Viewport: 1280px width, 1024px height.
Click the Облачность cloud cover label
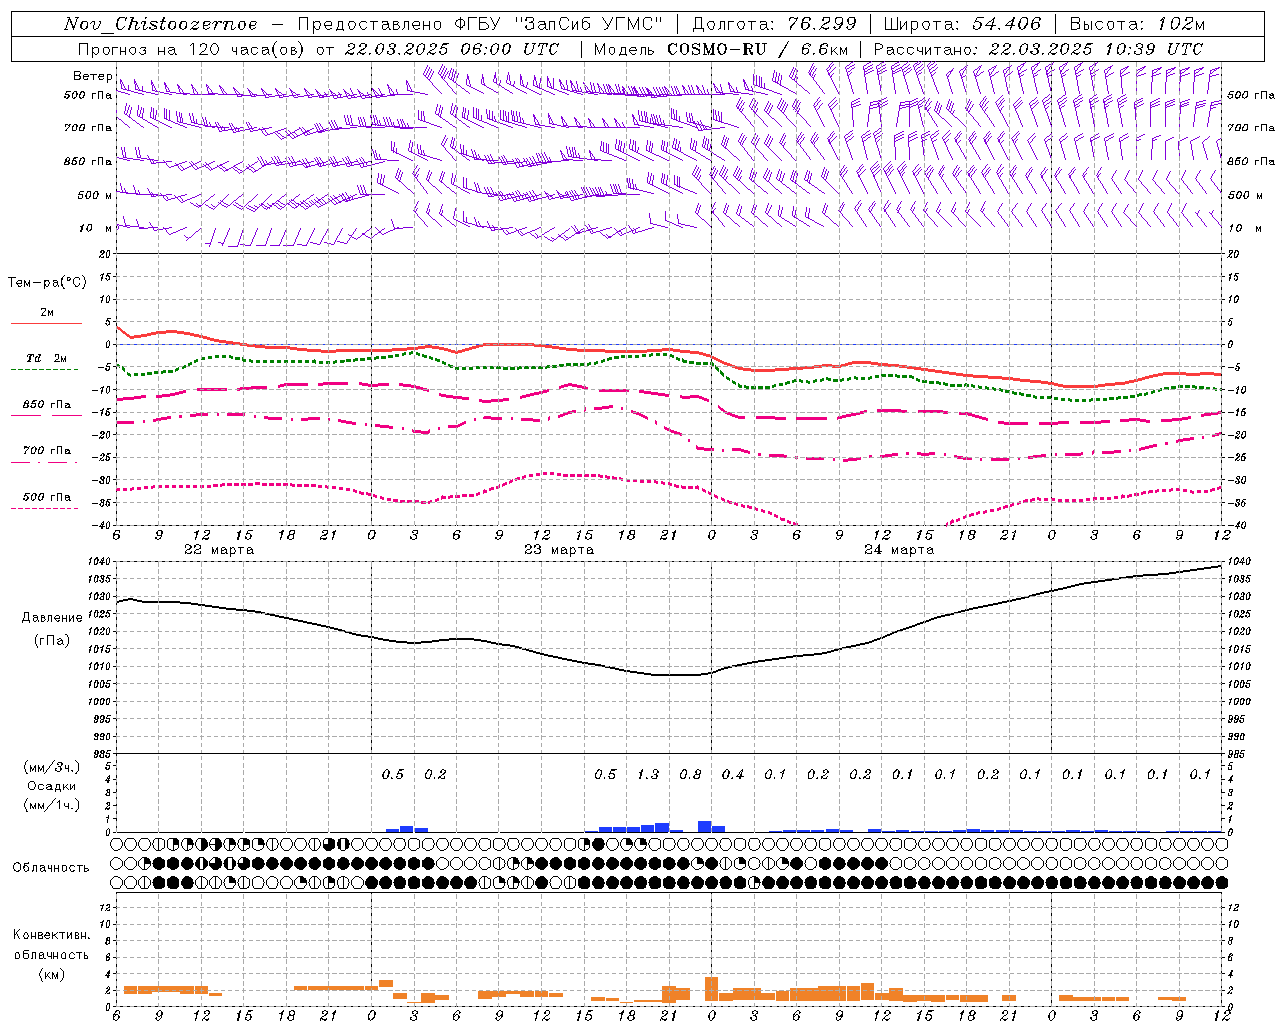[x=51, y=868]
